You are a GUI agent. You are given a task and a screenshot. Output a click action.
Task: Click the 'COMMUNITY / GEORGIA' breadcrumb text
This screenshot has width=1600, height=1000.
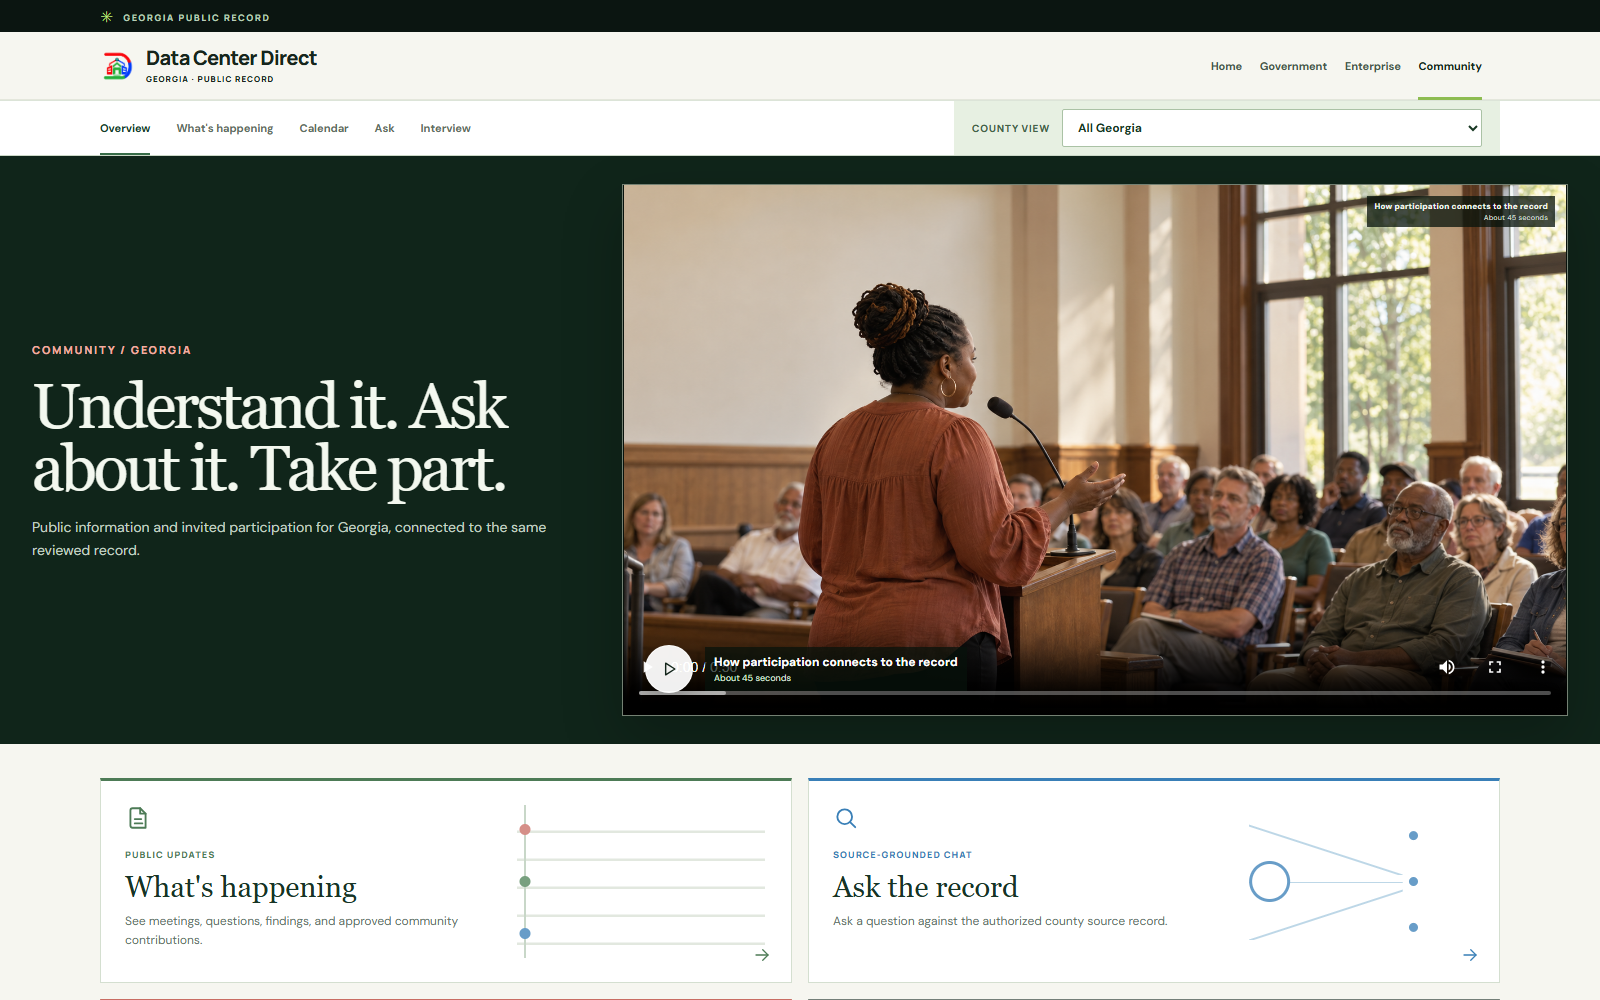111,350
